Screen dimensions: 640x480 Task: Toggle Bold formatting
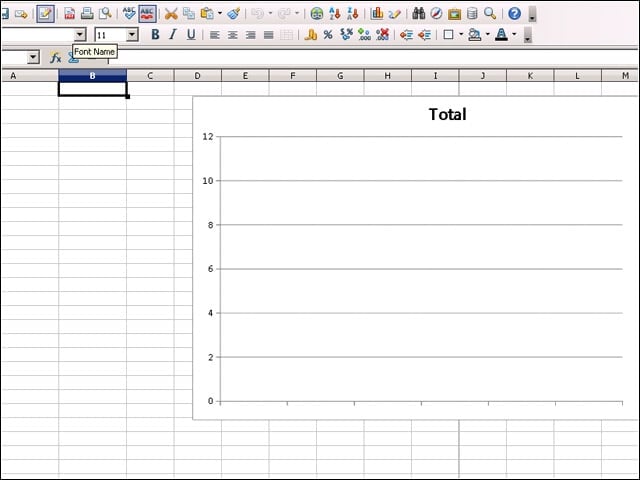coord(155,35)
